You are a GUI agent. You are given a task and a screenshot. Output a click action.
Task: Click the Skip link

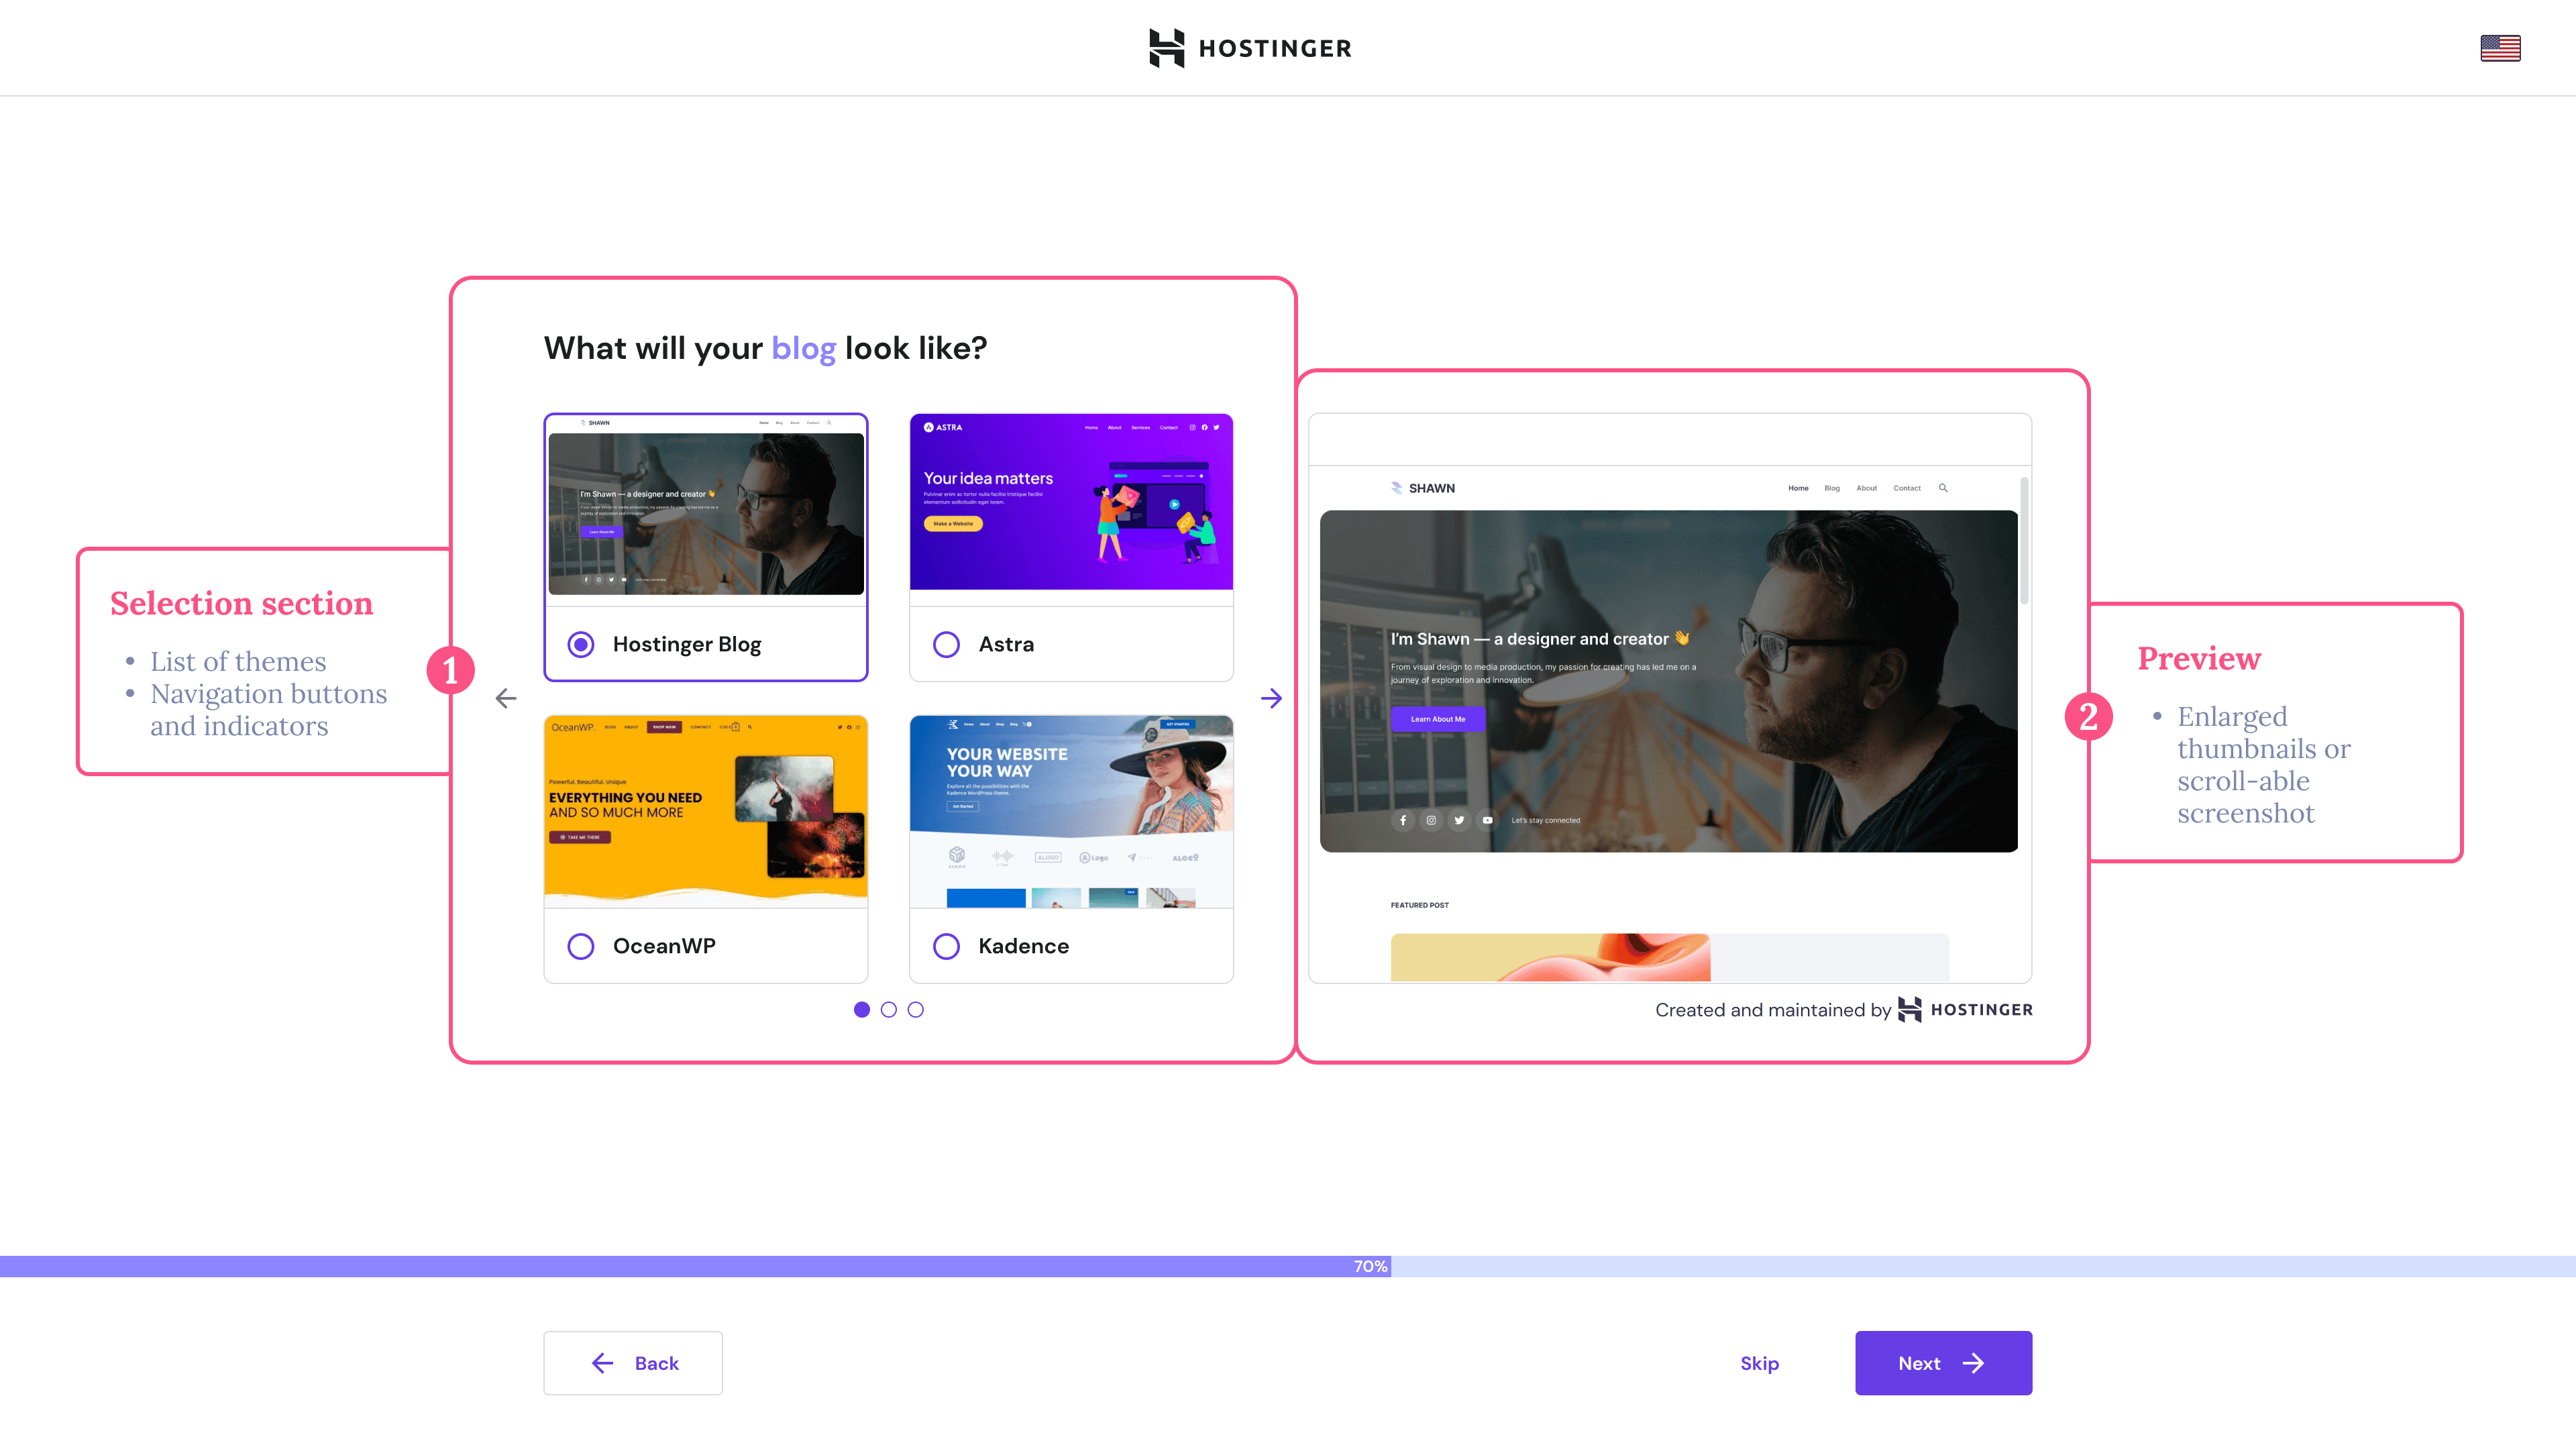1759,1363
